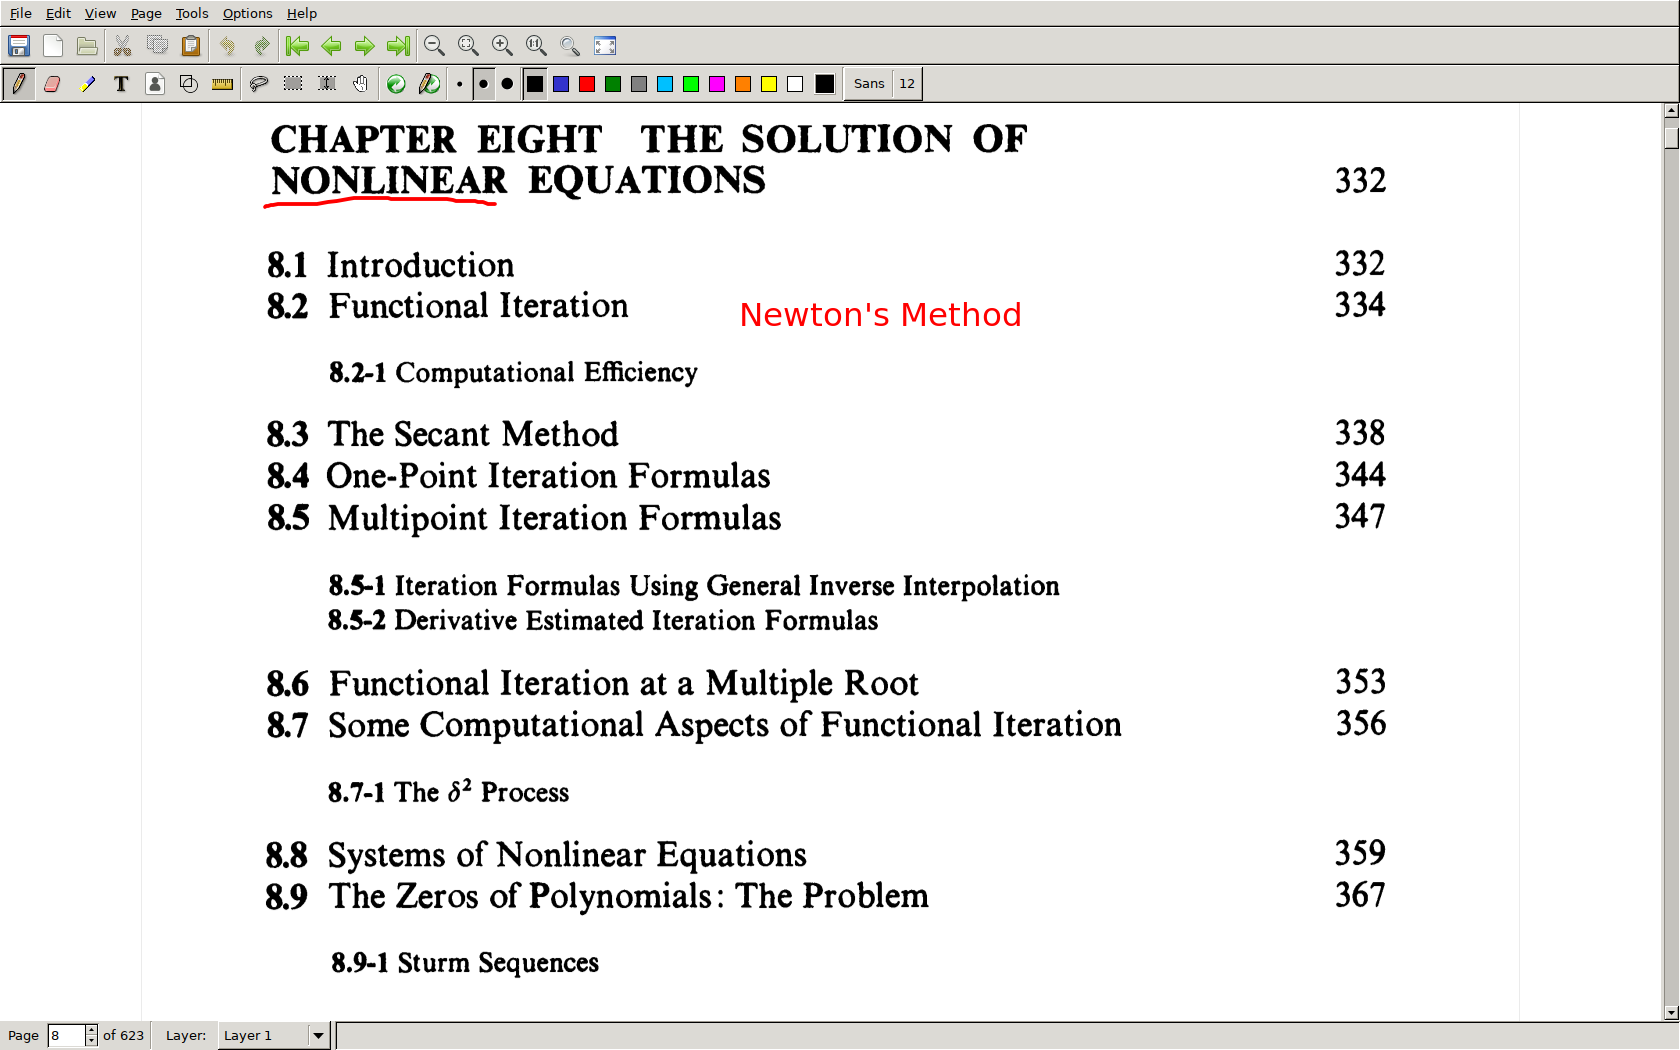1680x1050 pixels.
Task: Open the font selector showing Sans 12
Action: 883,84
